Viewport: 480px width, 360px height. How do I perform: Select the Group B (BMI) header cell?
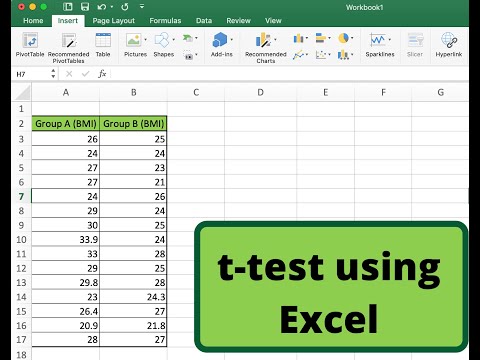pyautogui.click(x=133, y=124)
